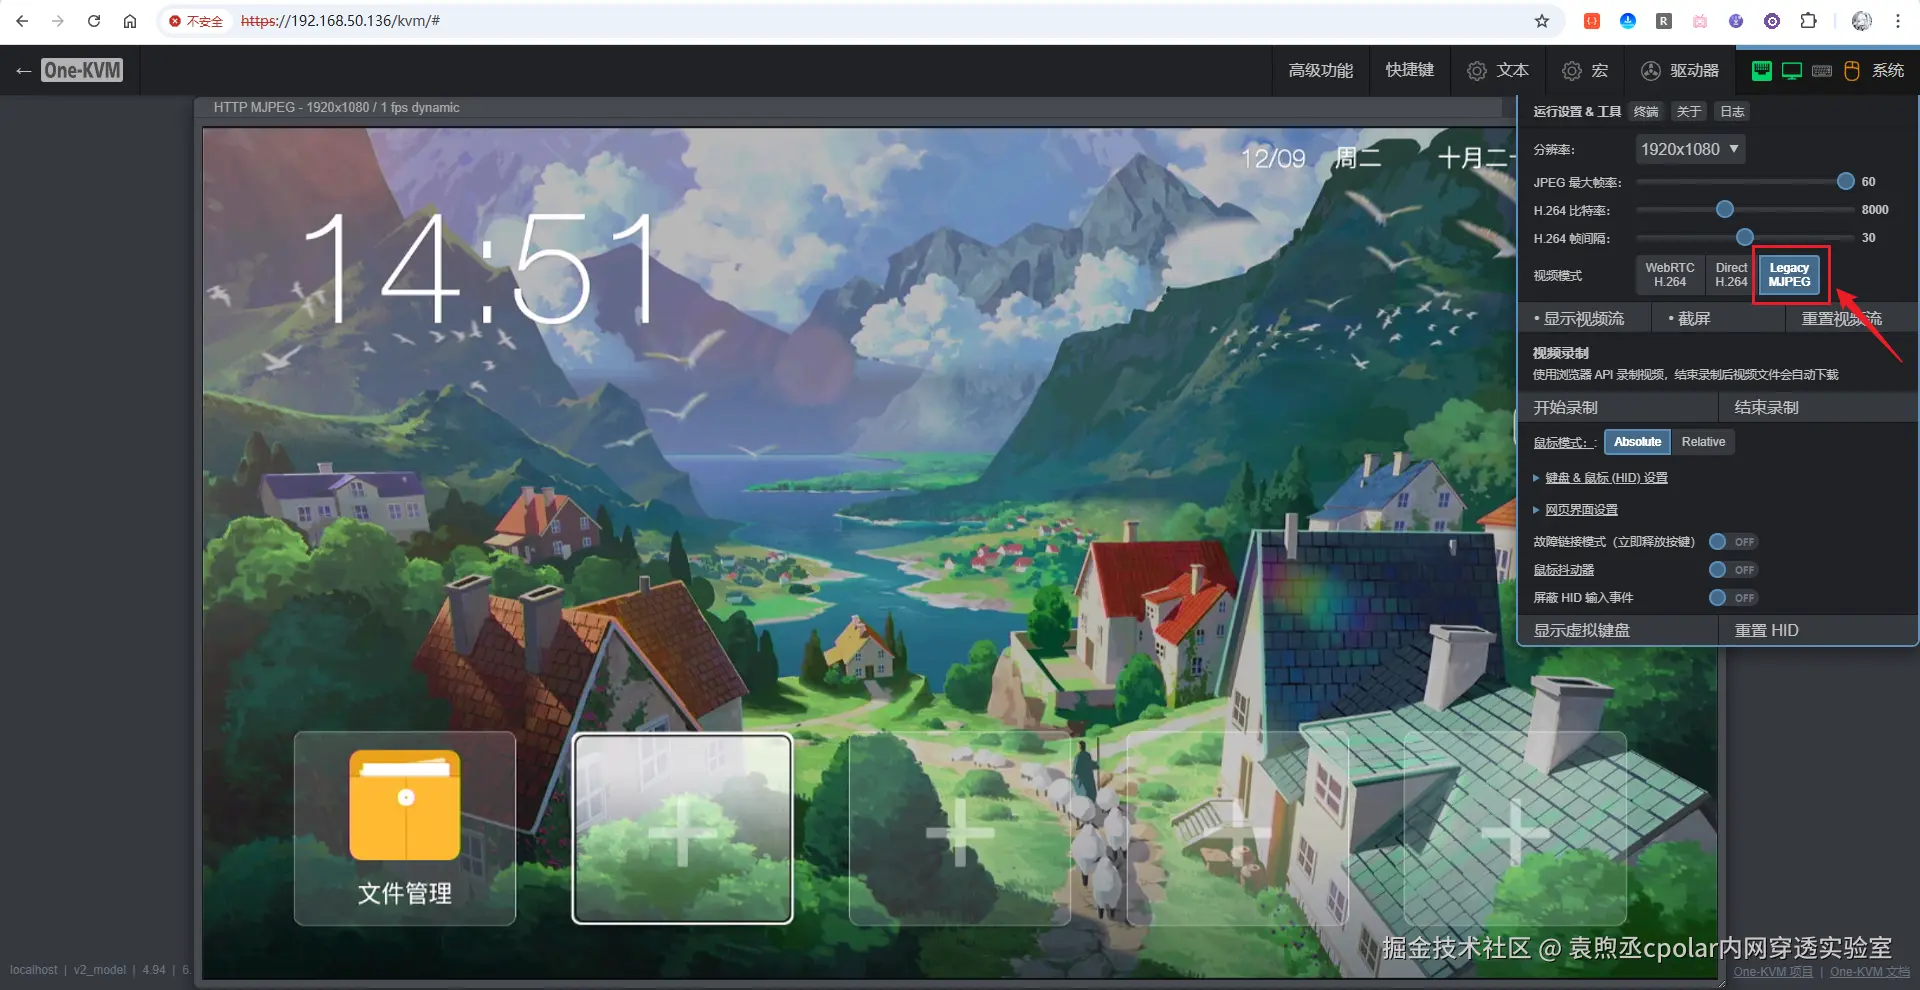Start recording with 开始录制

click(1618, 408)
